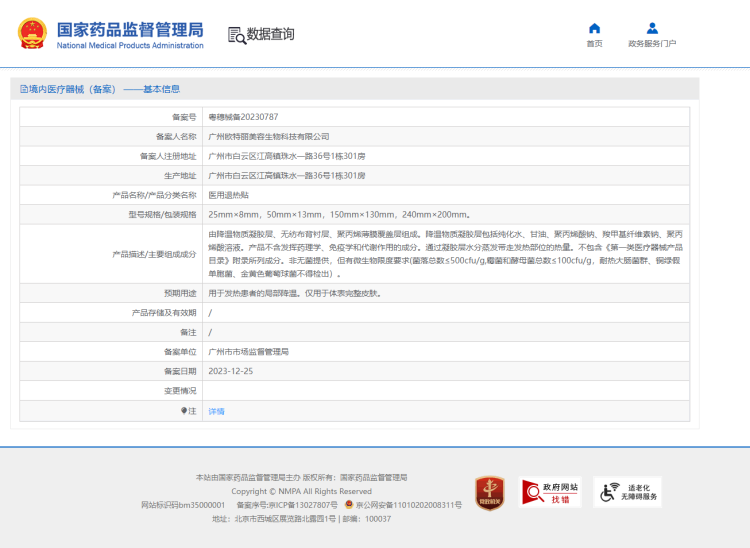Screen dimensions: 750x548
Task: Select the 政务服务门户 navigation label
Action: (x=652, y=44)
